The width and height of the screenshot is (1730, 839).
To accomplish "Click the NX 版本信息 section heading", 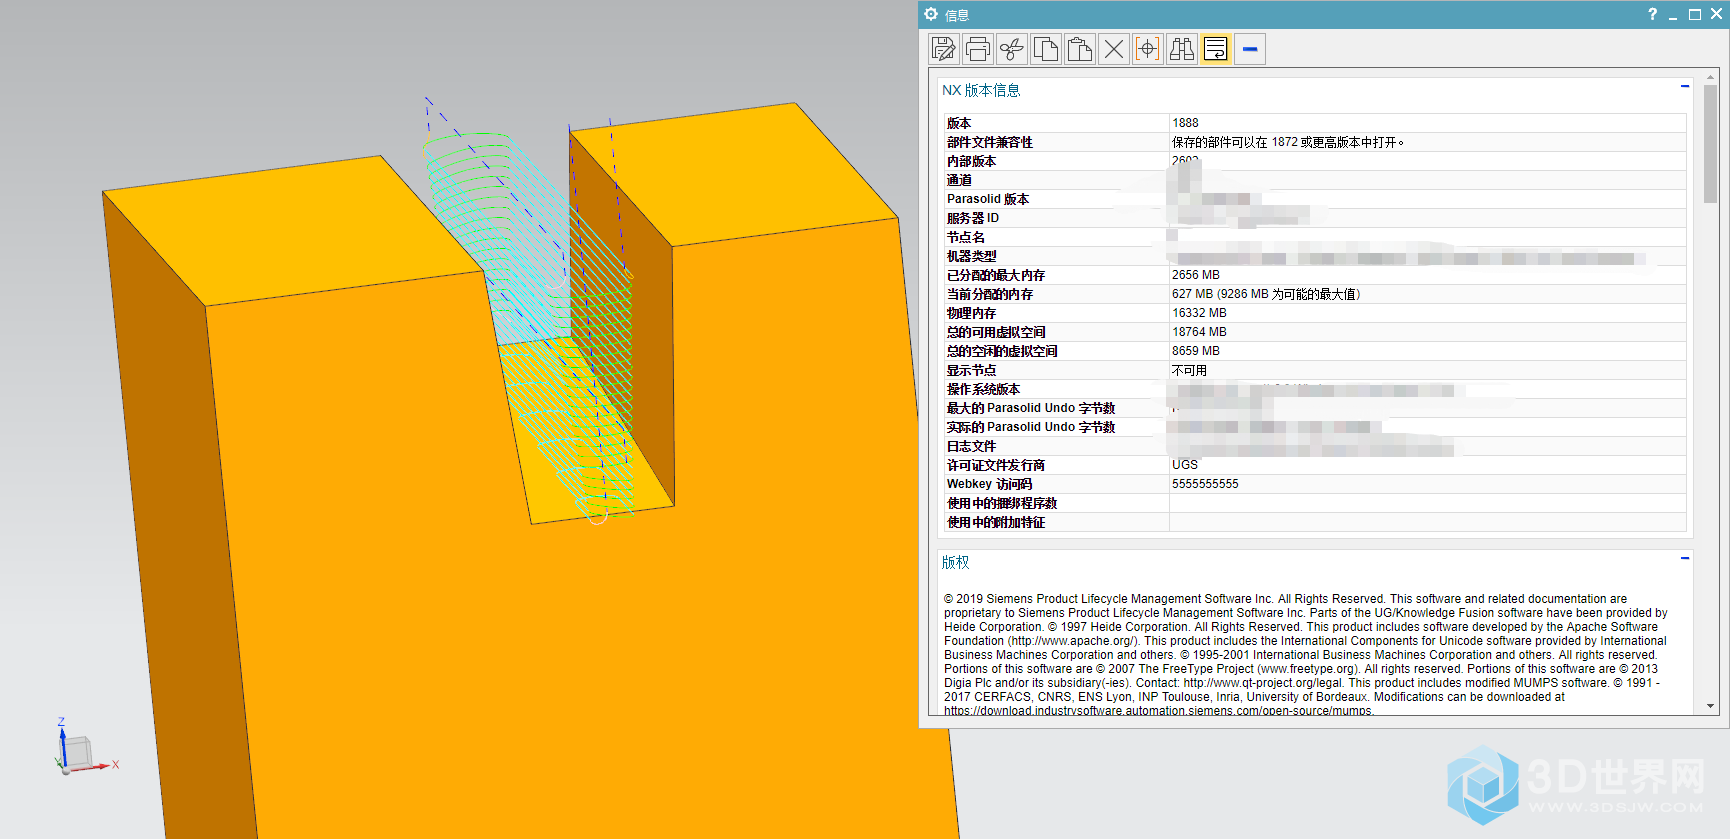I will coord(980,90).
